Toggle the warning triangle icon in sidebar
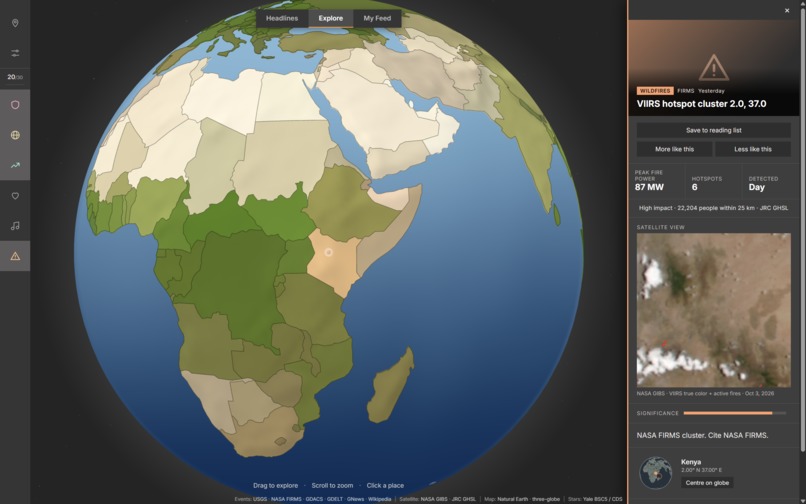 point(15,256)
